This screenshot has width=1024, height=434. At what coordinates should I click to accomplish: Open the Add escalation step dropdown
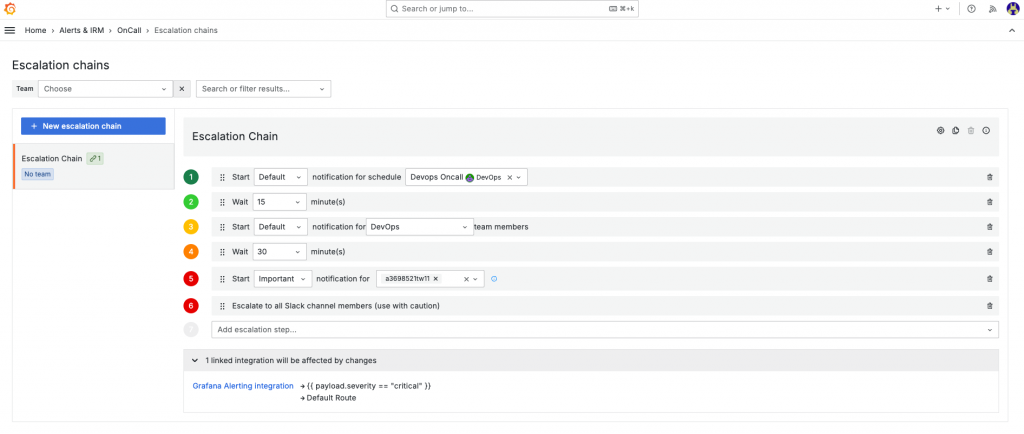coord(605,330)
